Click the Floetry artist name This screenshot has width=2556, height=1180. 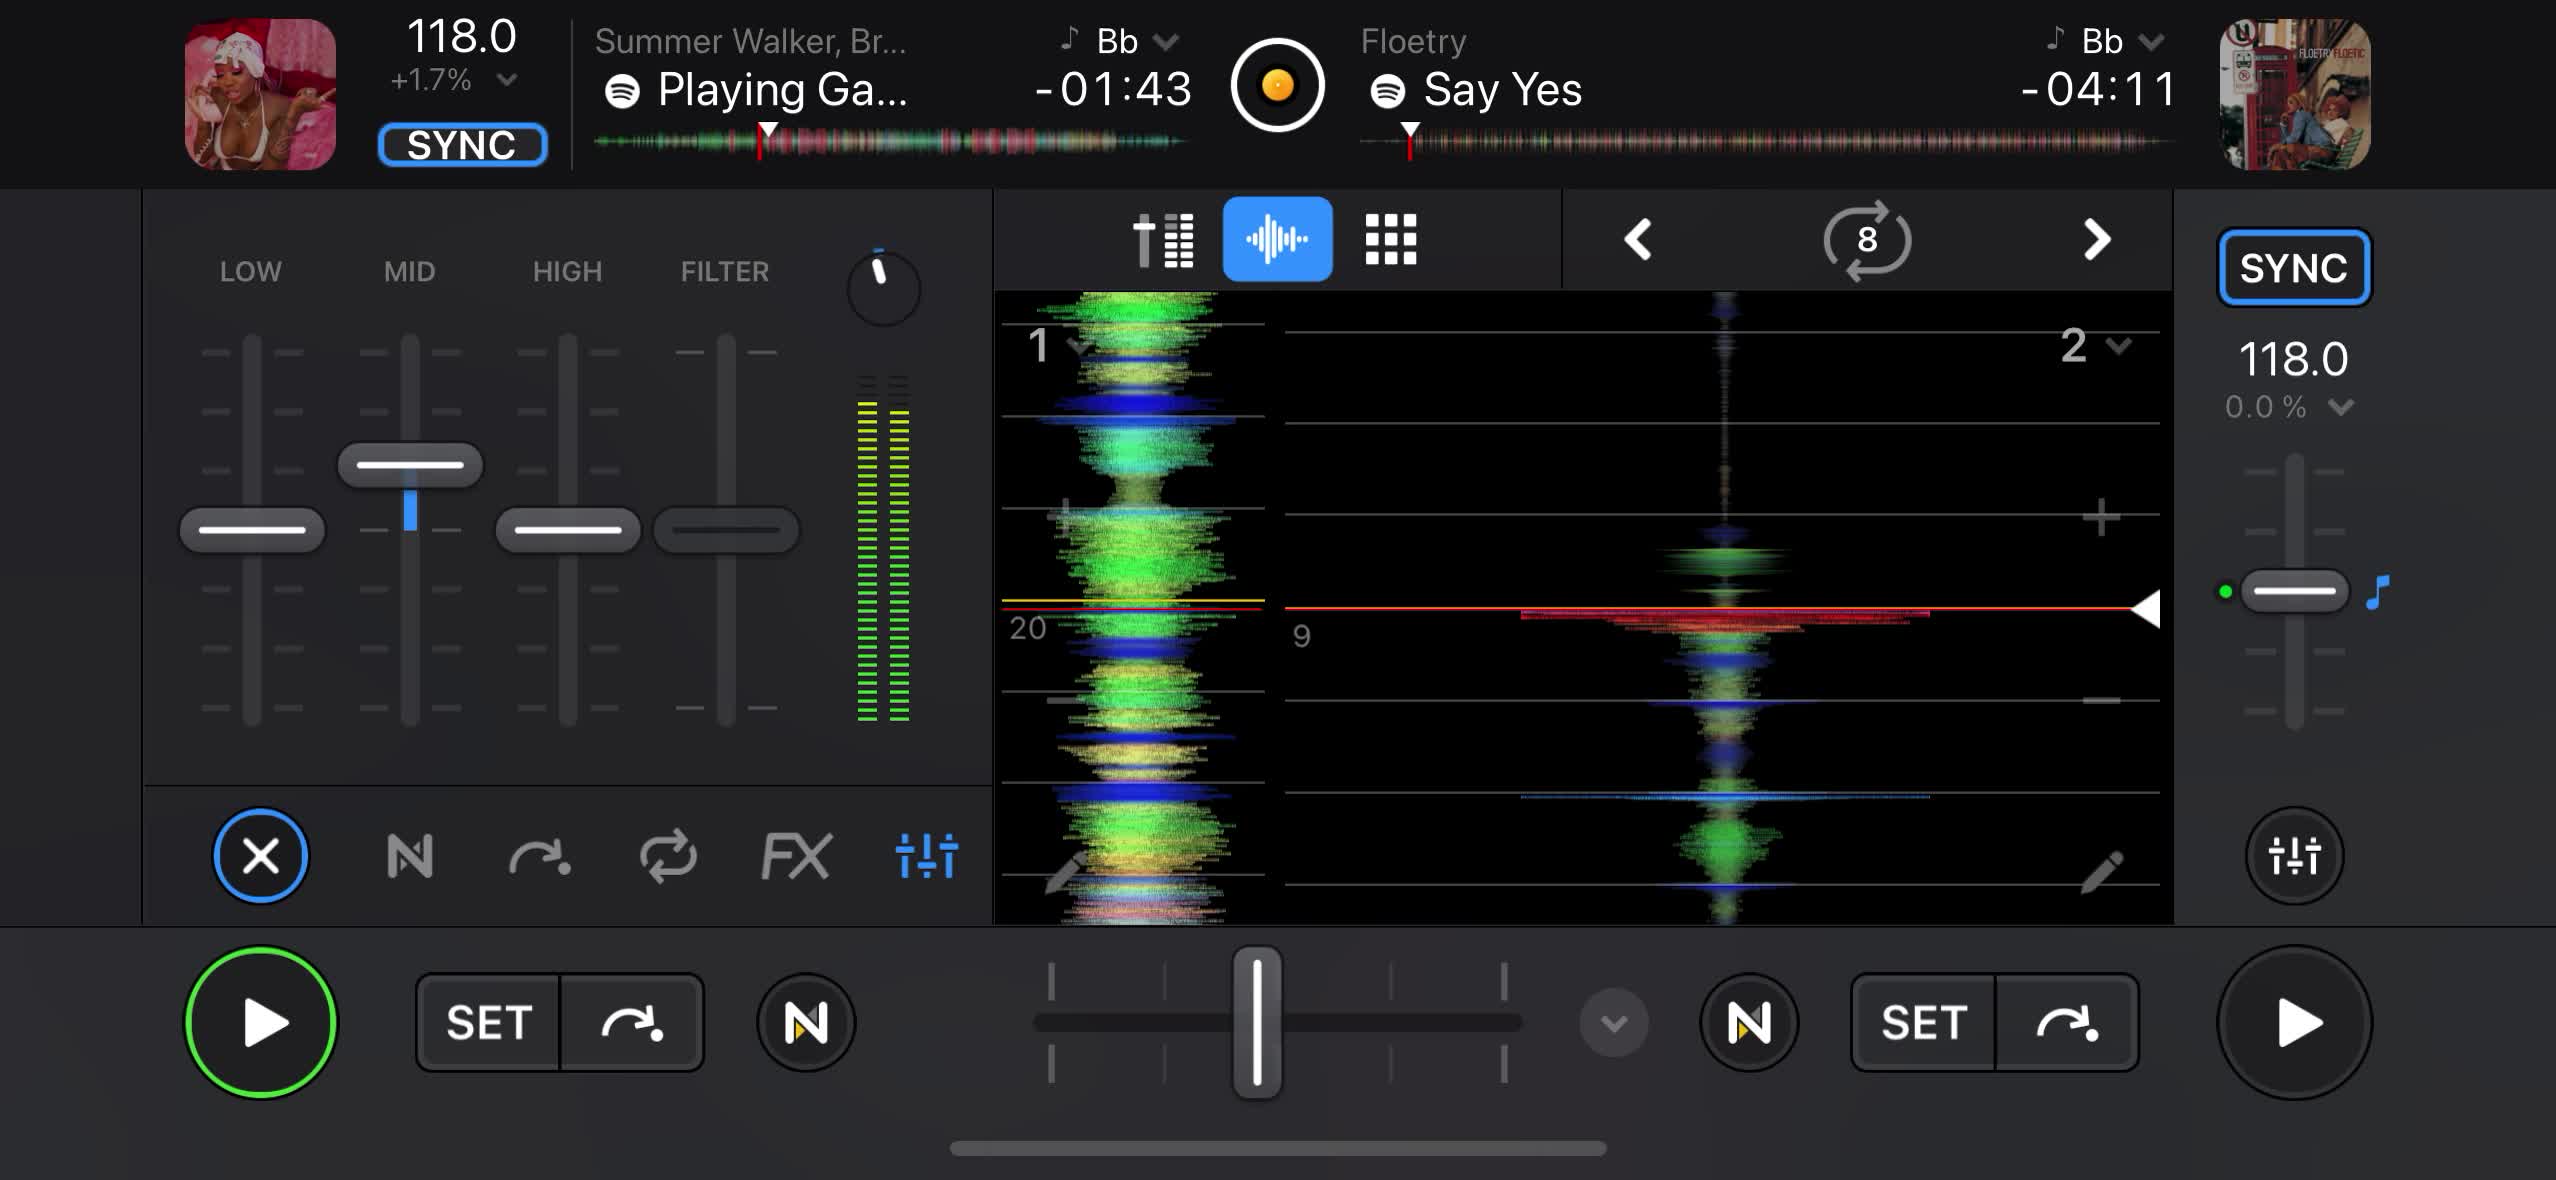(1413, 41)
